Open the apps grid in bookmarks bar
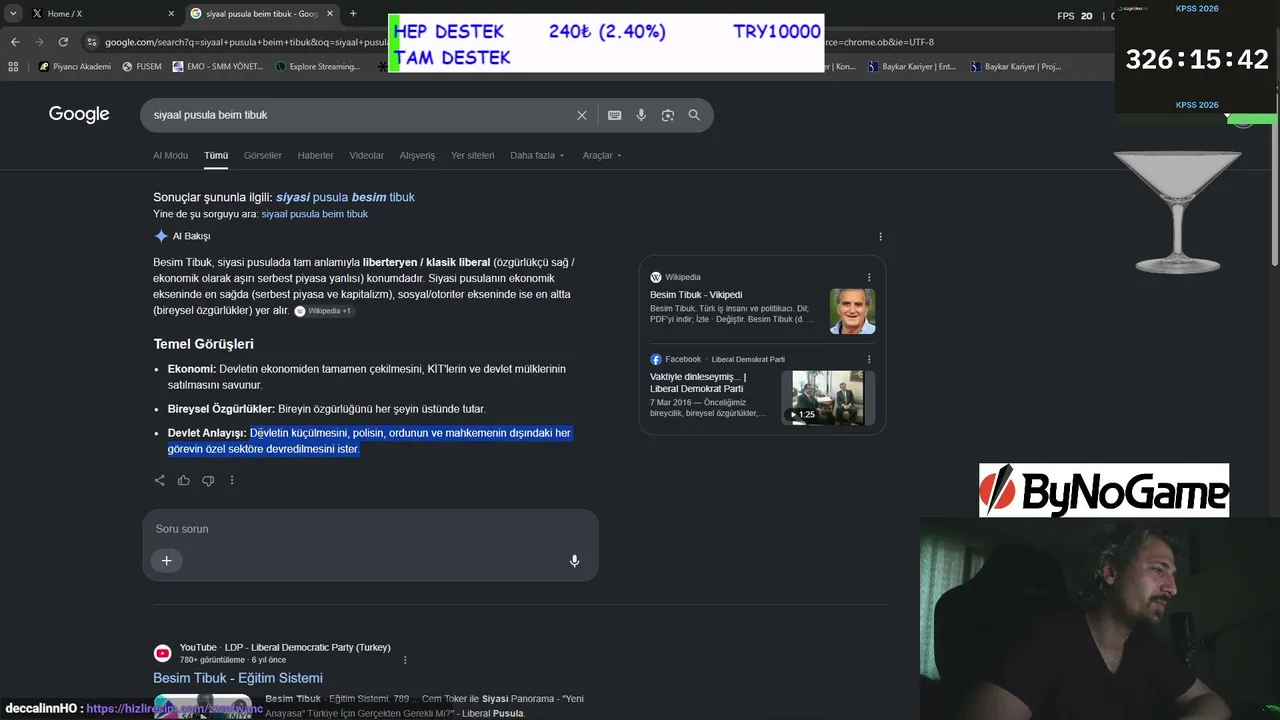This screenshot has height=720, width=1280. coord(13,67)
